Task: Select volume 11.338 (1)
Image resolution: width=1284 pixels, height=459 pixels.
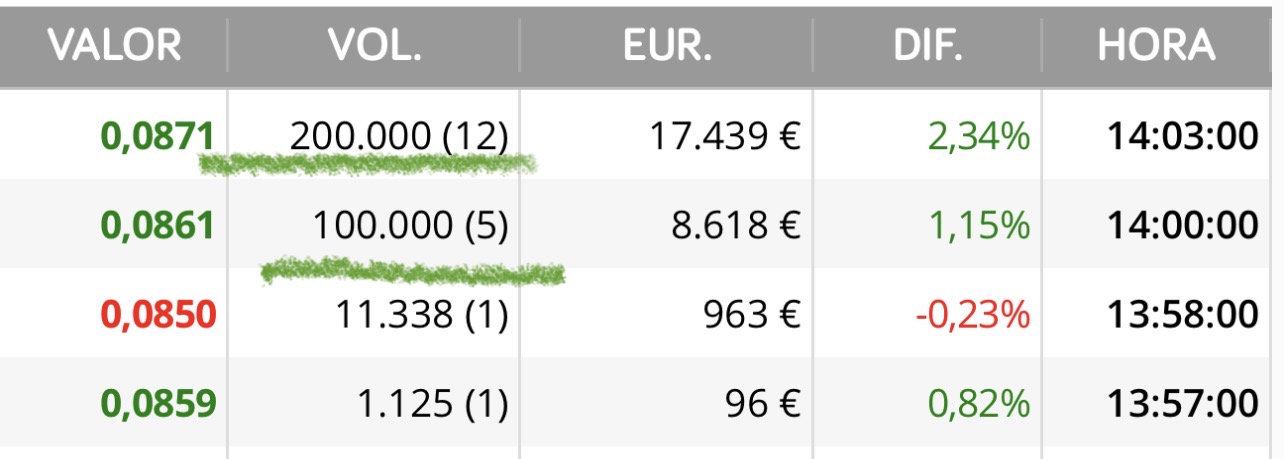Action: 420,315
